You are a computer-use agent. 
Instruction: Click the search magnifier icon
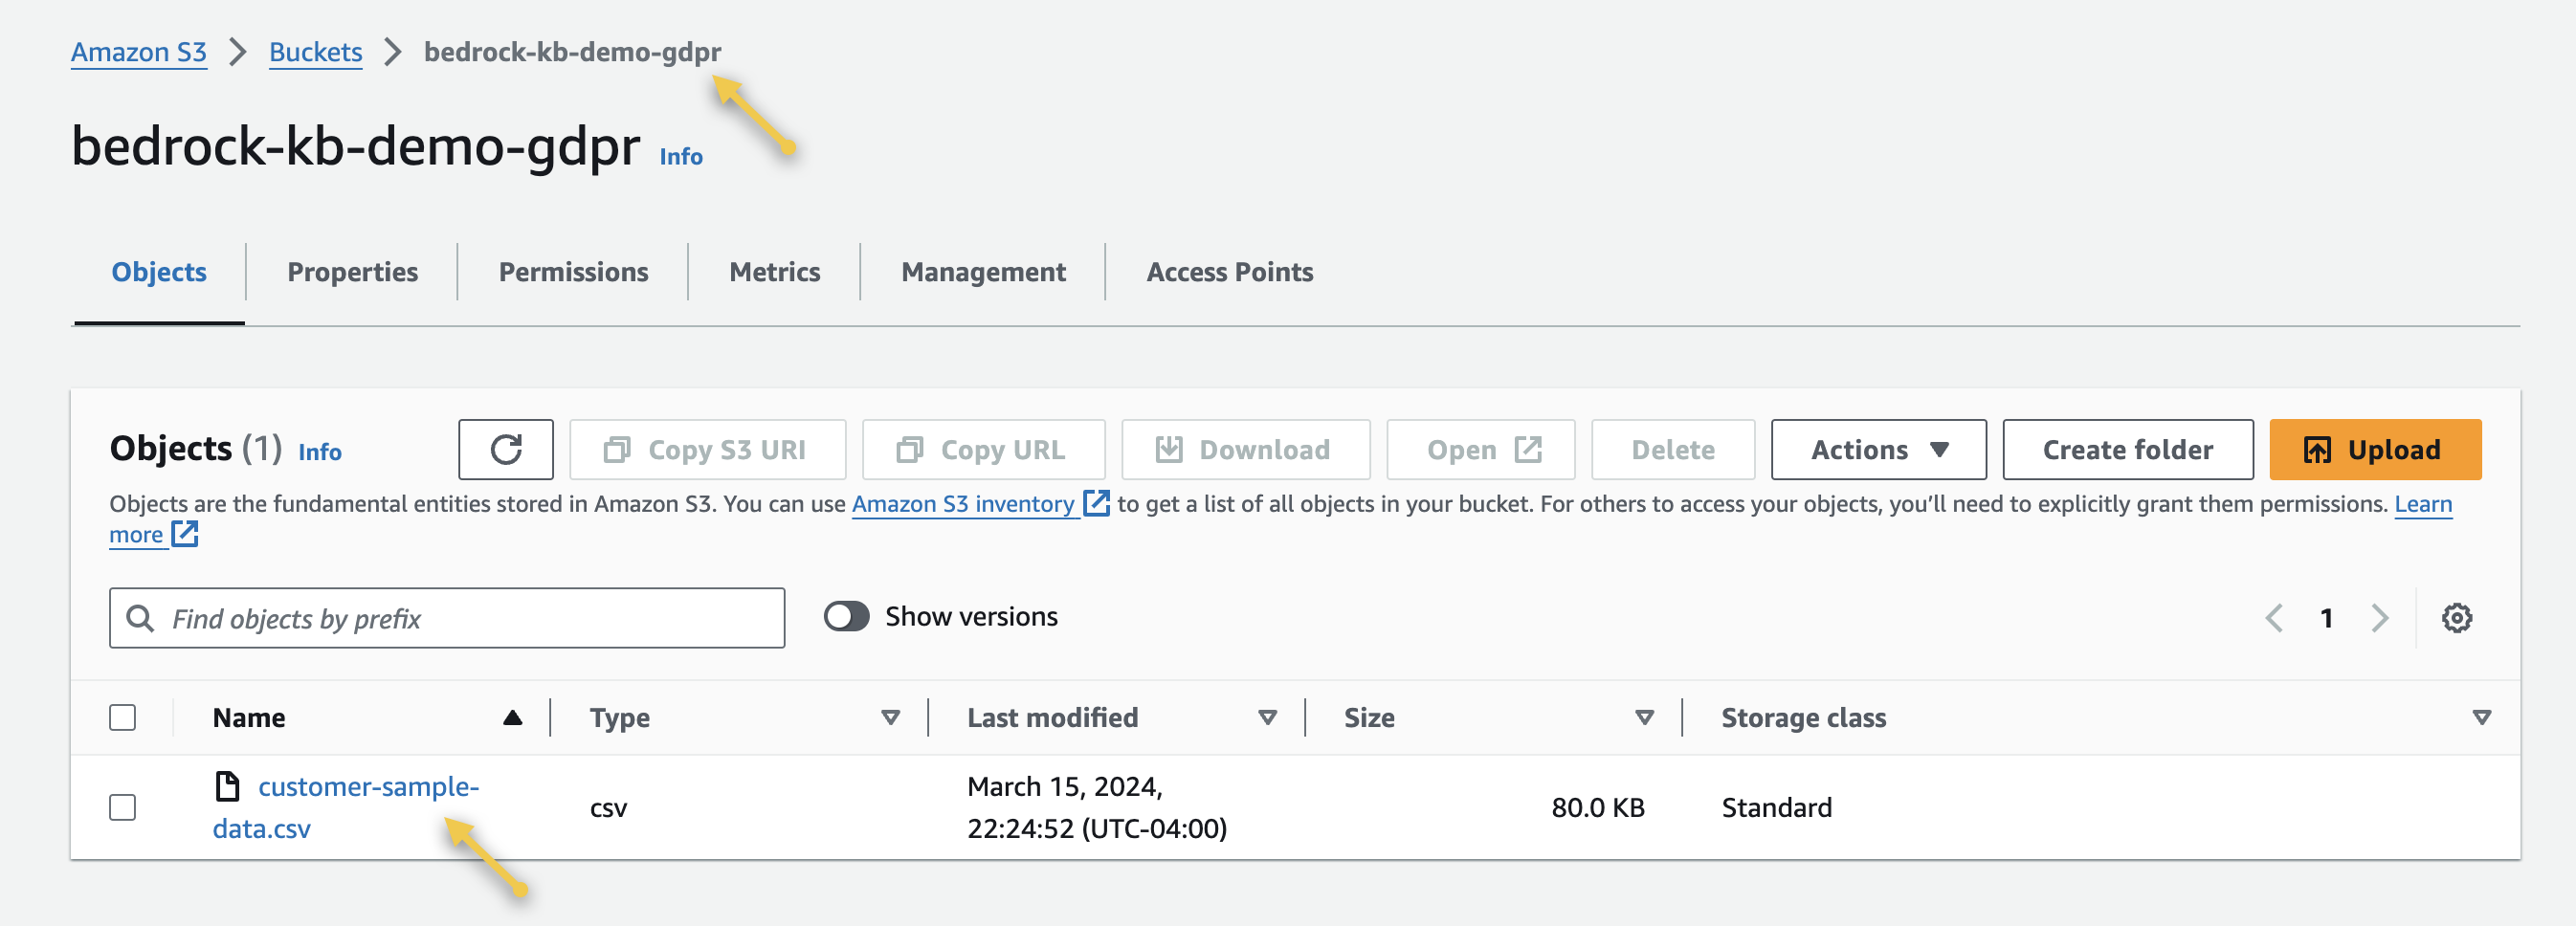[x=140, y=618]
